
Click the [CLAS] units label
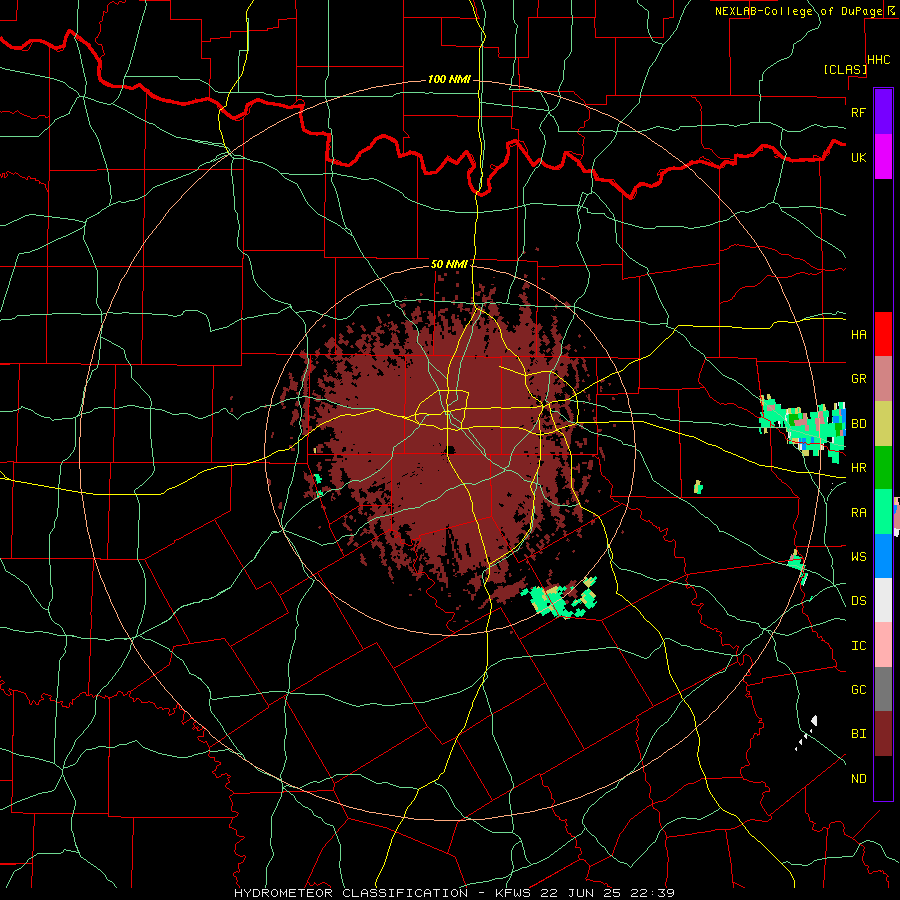pyautogui.click(x=845, y=69)
